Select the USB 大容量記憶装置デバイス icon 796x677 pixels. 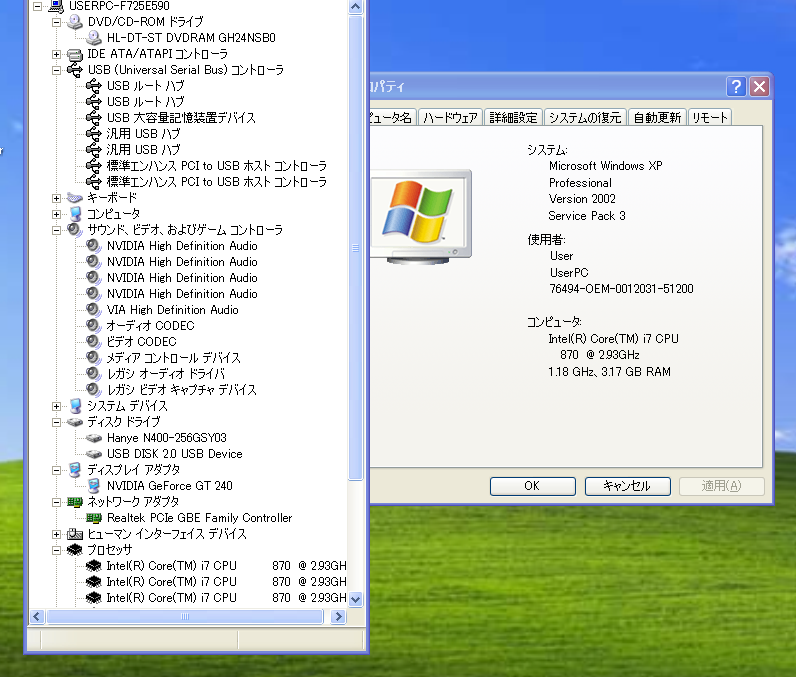(x=93, y=118)
